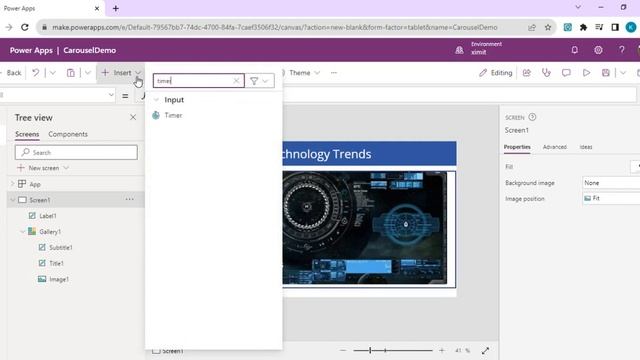Open the Screen1 more options ellipsis
This screenshot has width=640, height=360.
coord(129,199)
